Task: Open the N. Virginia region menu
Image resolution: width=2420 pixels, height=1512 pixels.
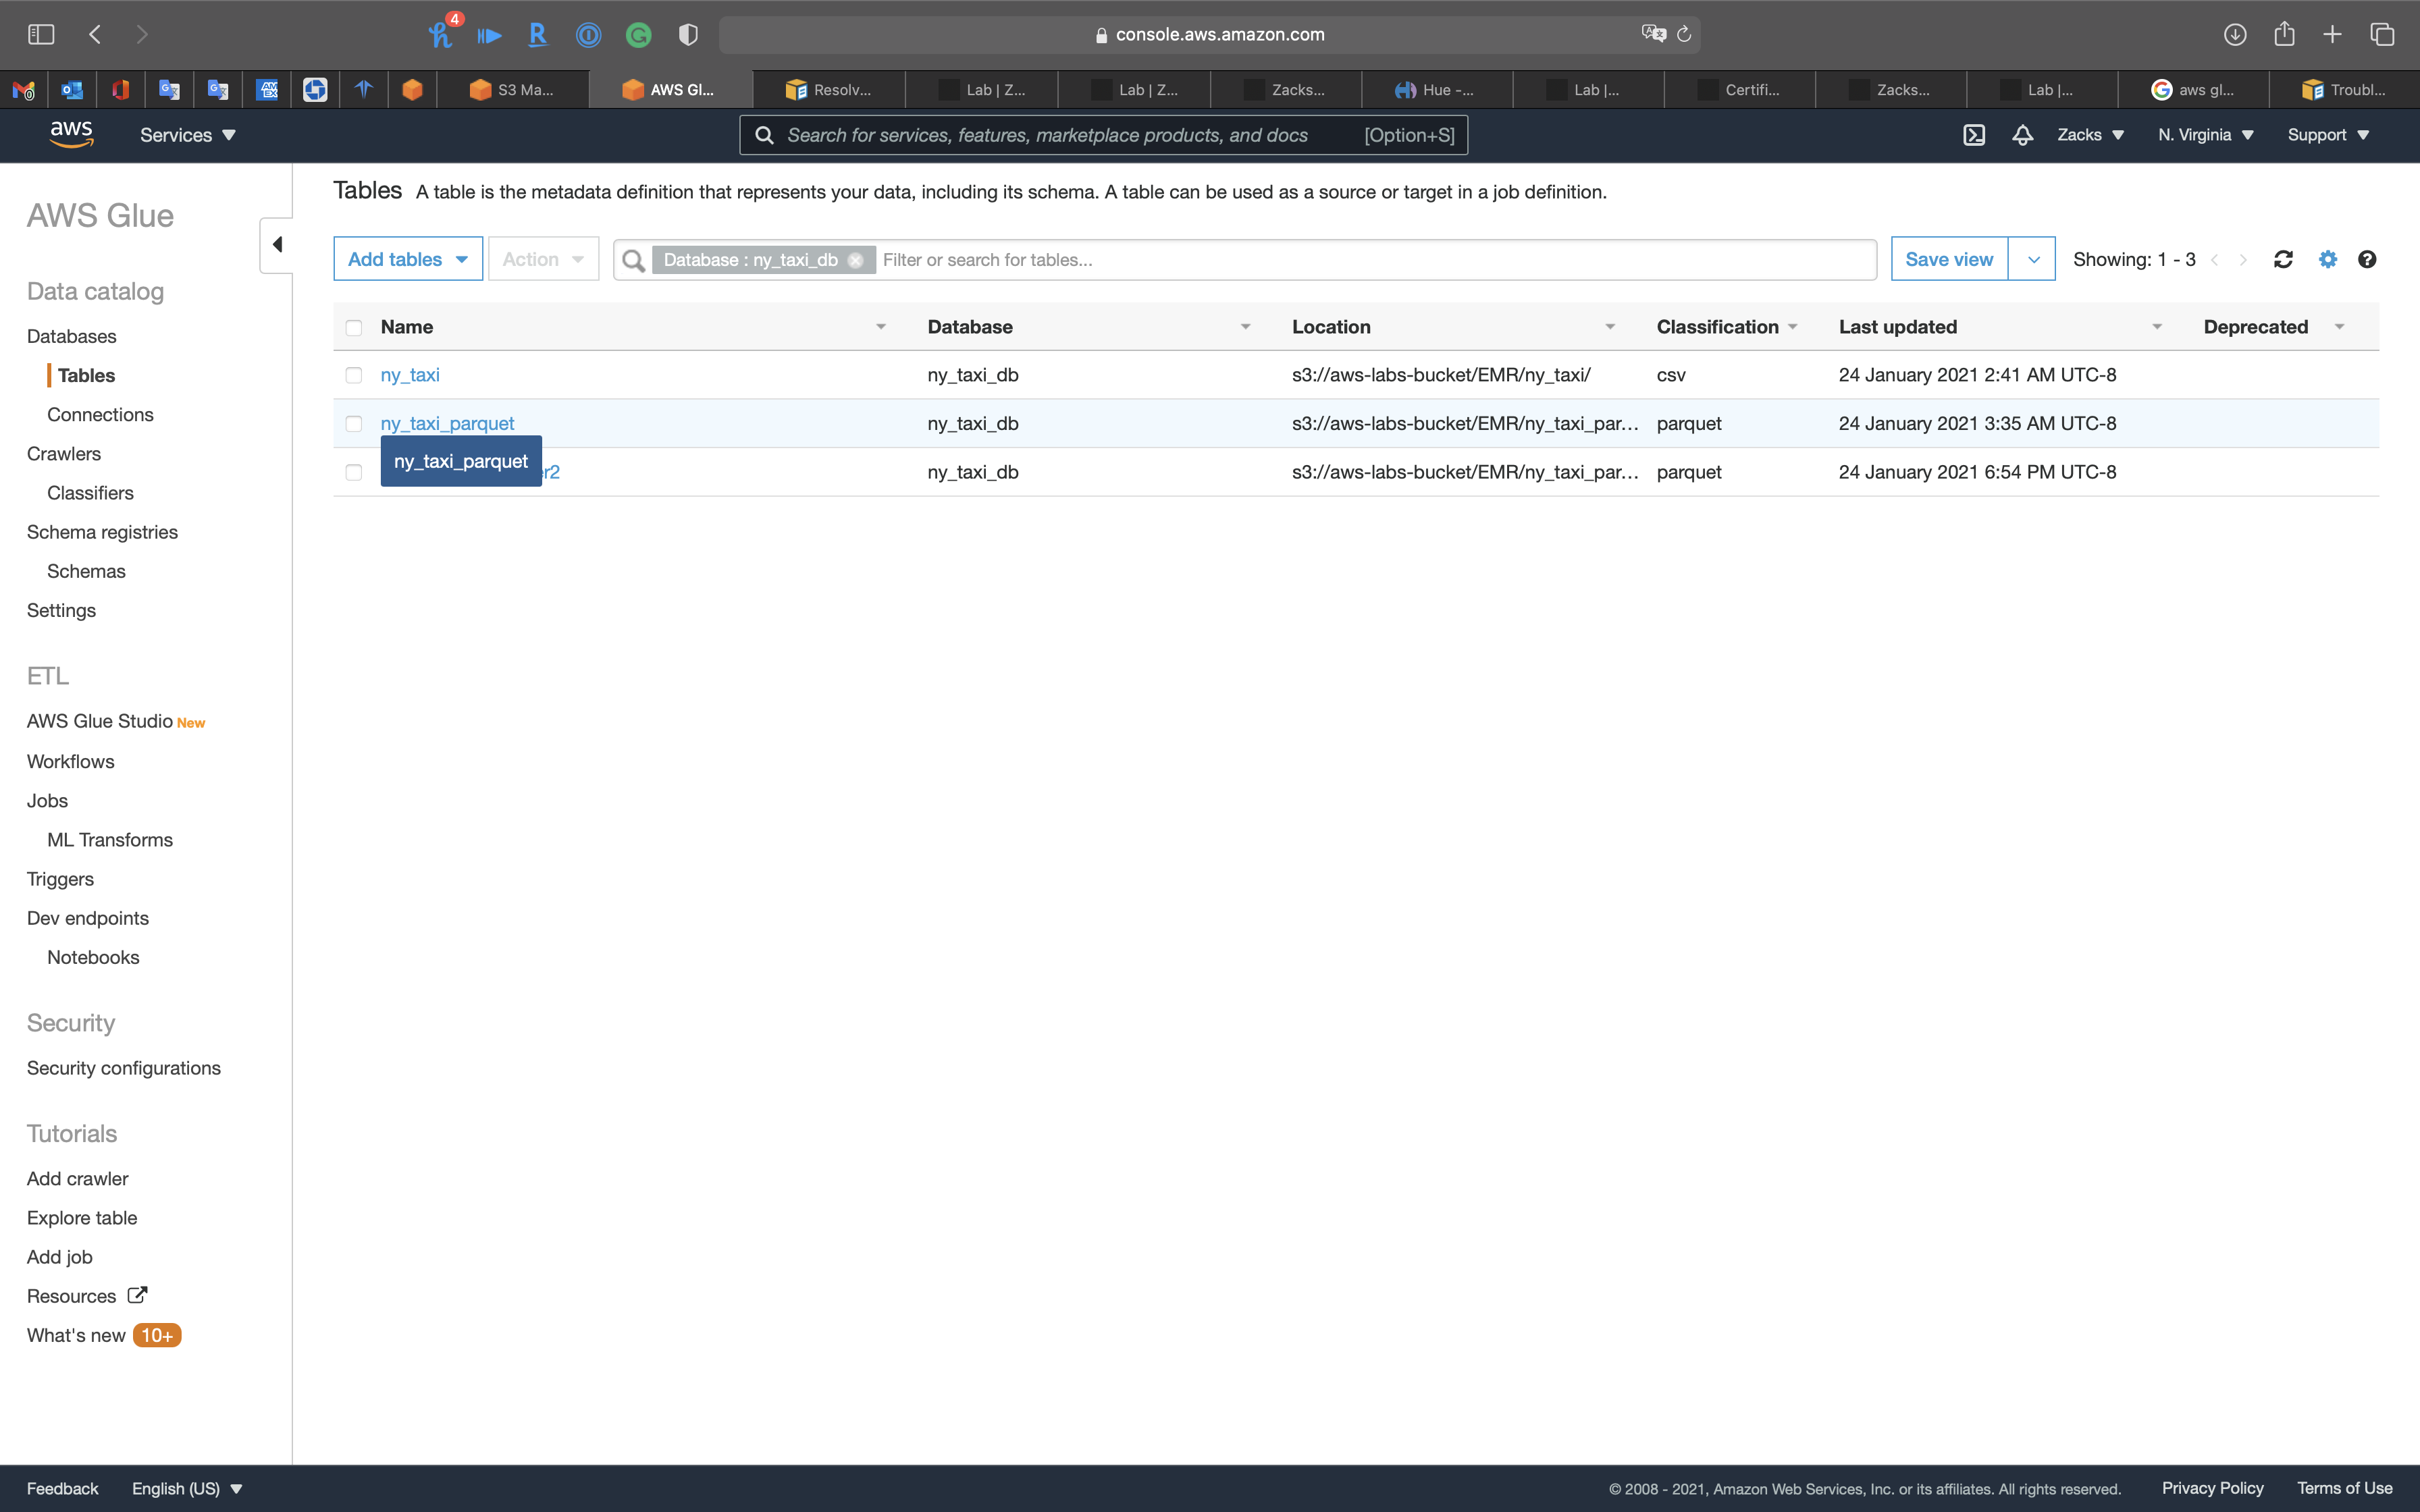Action: pos(2205,135)
